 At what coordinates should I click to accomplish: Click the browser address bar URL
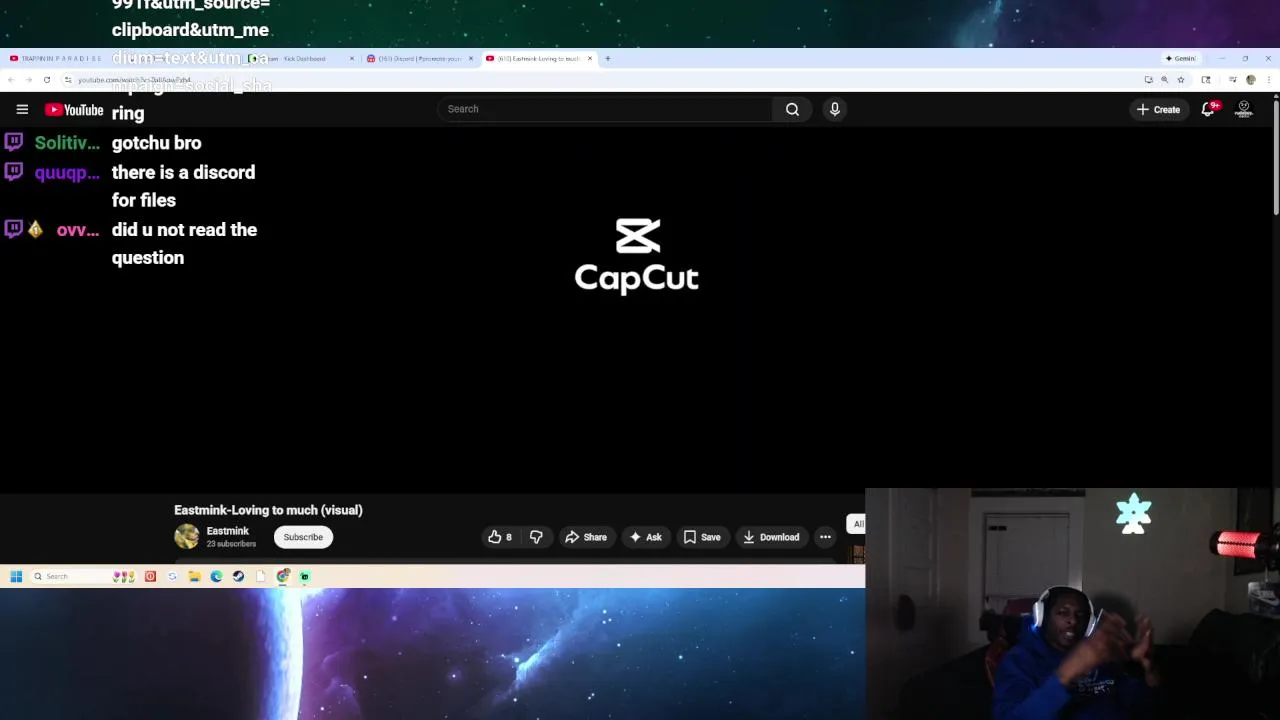134,80
